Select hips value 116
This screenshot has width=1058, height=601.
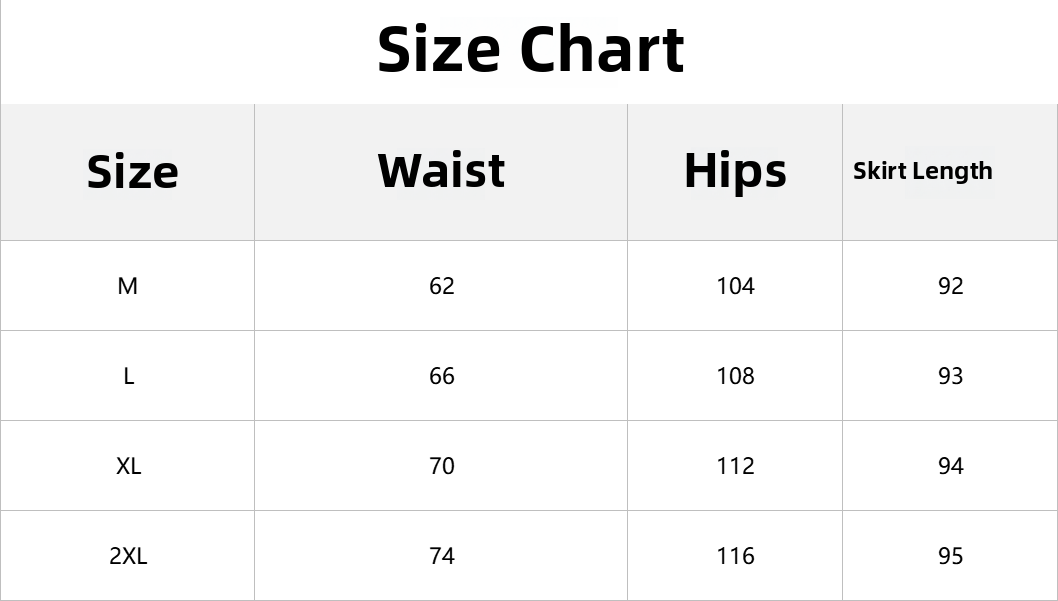point(735,556)
